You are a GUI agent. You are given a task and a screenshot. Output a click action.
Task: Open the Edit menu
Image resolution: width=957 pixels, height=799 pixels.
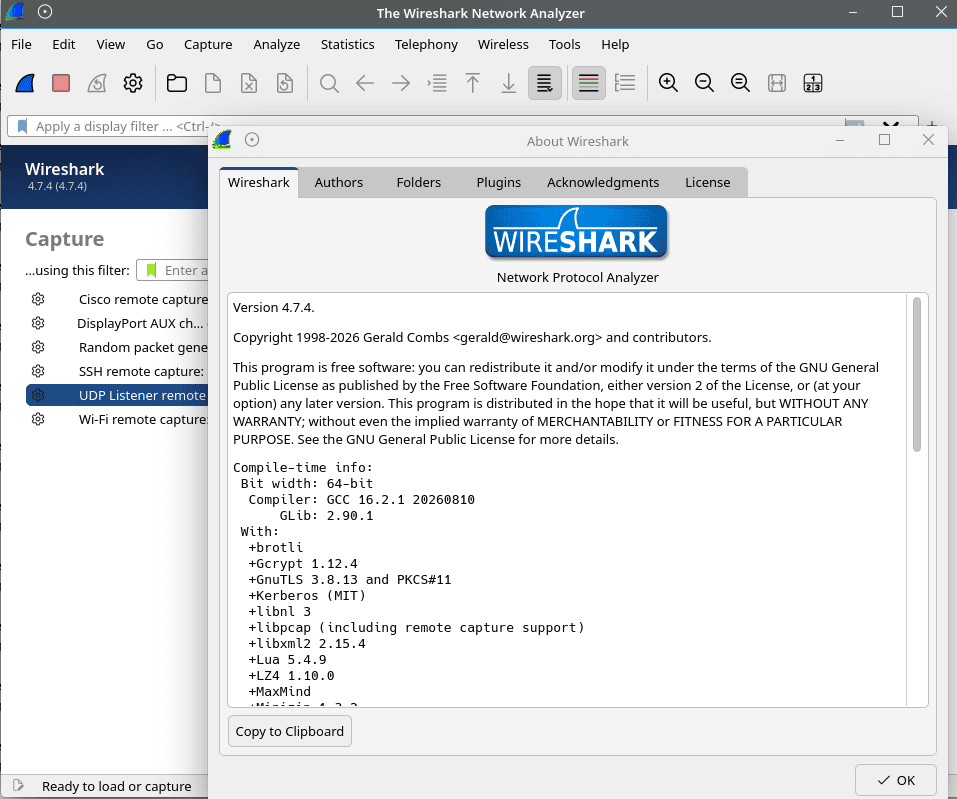[63, 45]
